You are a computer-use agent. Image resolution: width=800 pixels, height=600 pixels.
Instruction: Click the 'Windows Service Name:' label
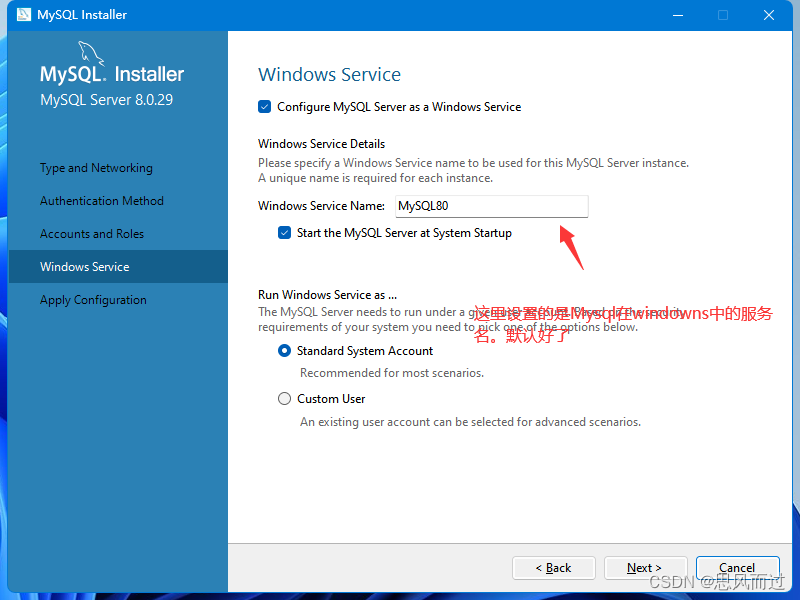pyautogui.click(x=321, y=206)
